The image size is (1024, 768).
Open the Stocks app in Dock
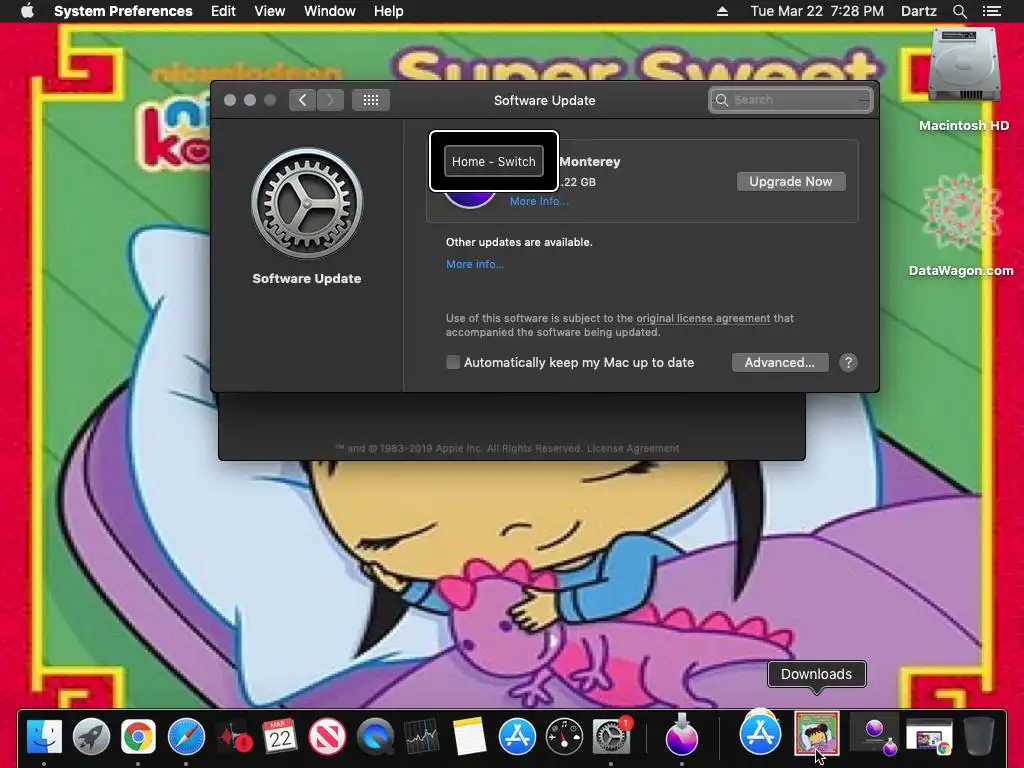pyautogui.click(x=422, y=737)
